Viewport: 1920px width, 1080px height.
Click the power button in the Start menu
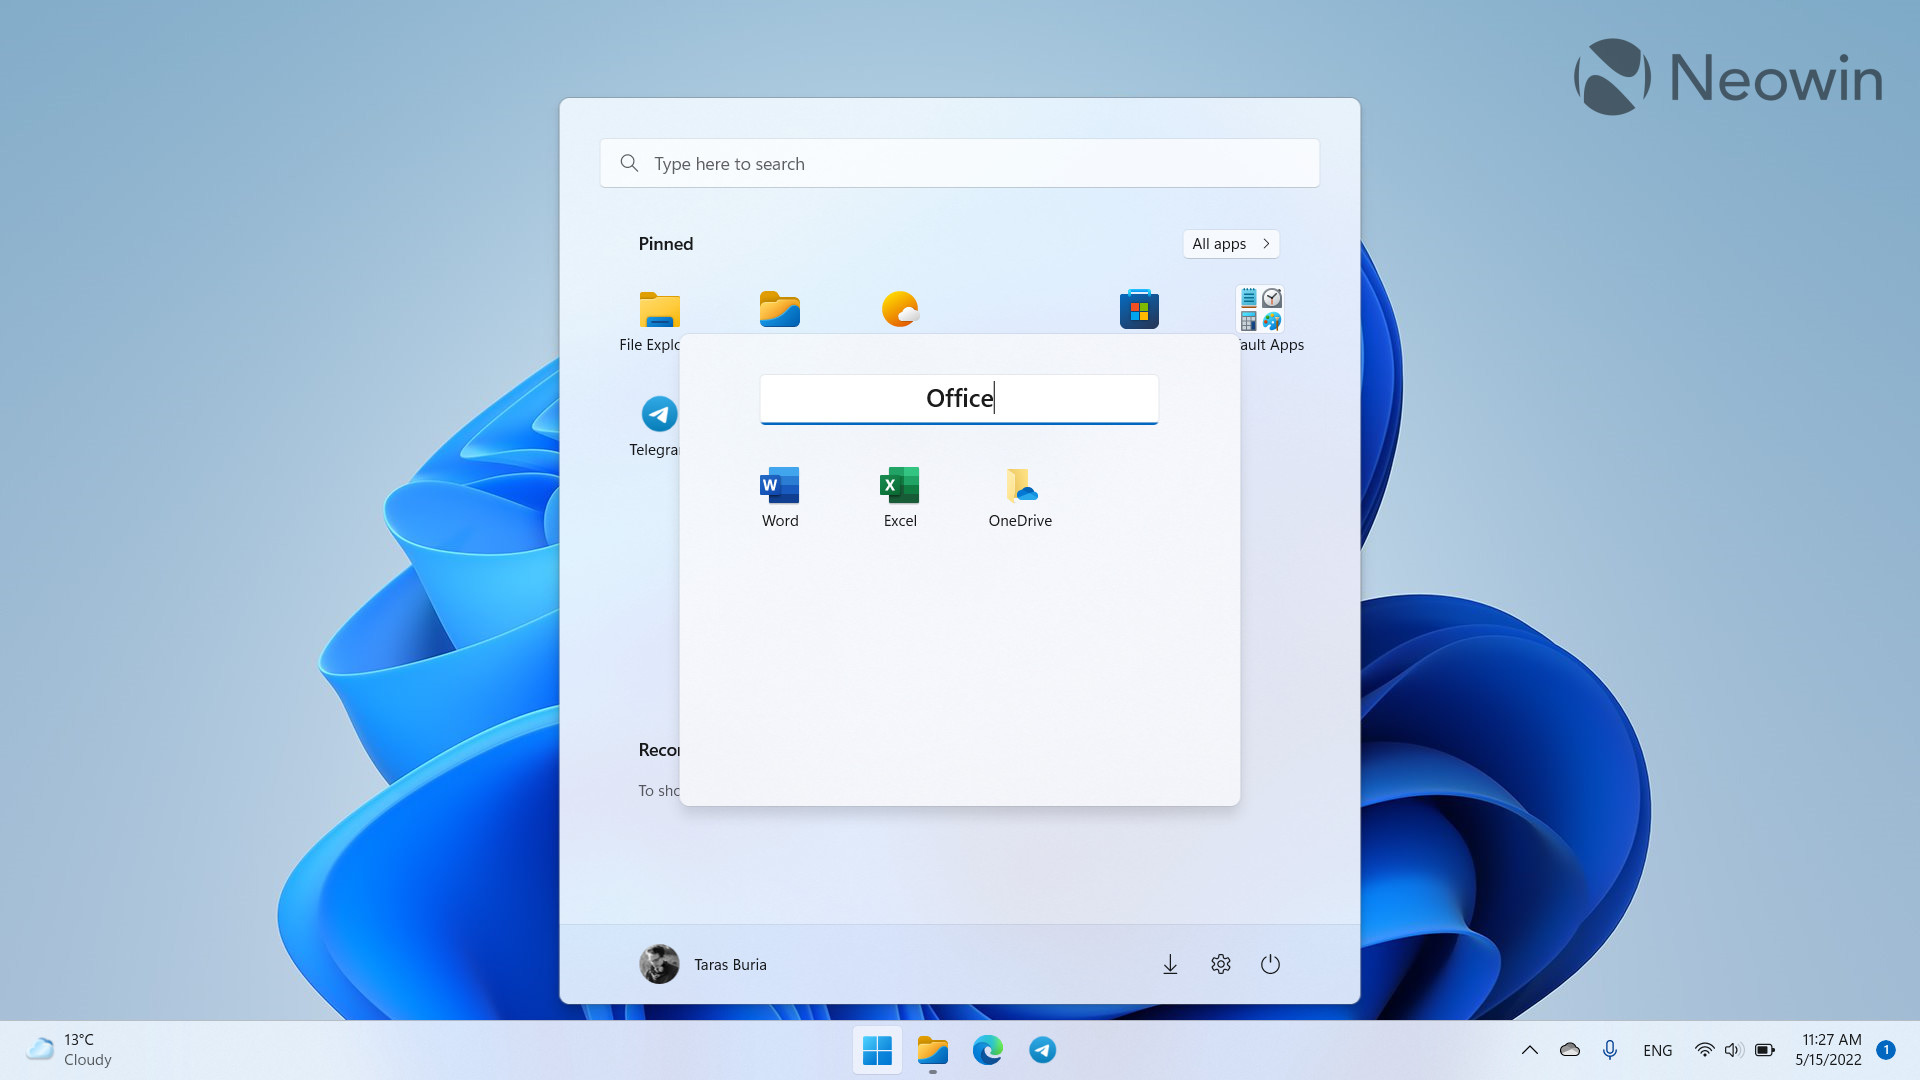(1270, 963)
